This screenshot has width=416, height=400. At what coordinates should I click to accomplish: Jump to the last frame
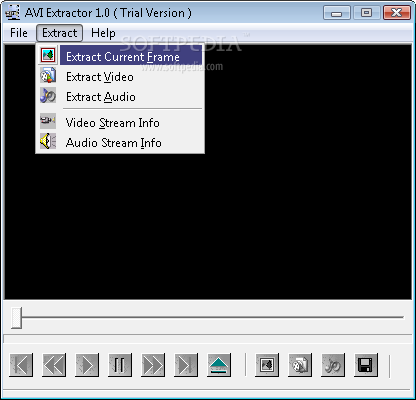tap(186, 365)
